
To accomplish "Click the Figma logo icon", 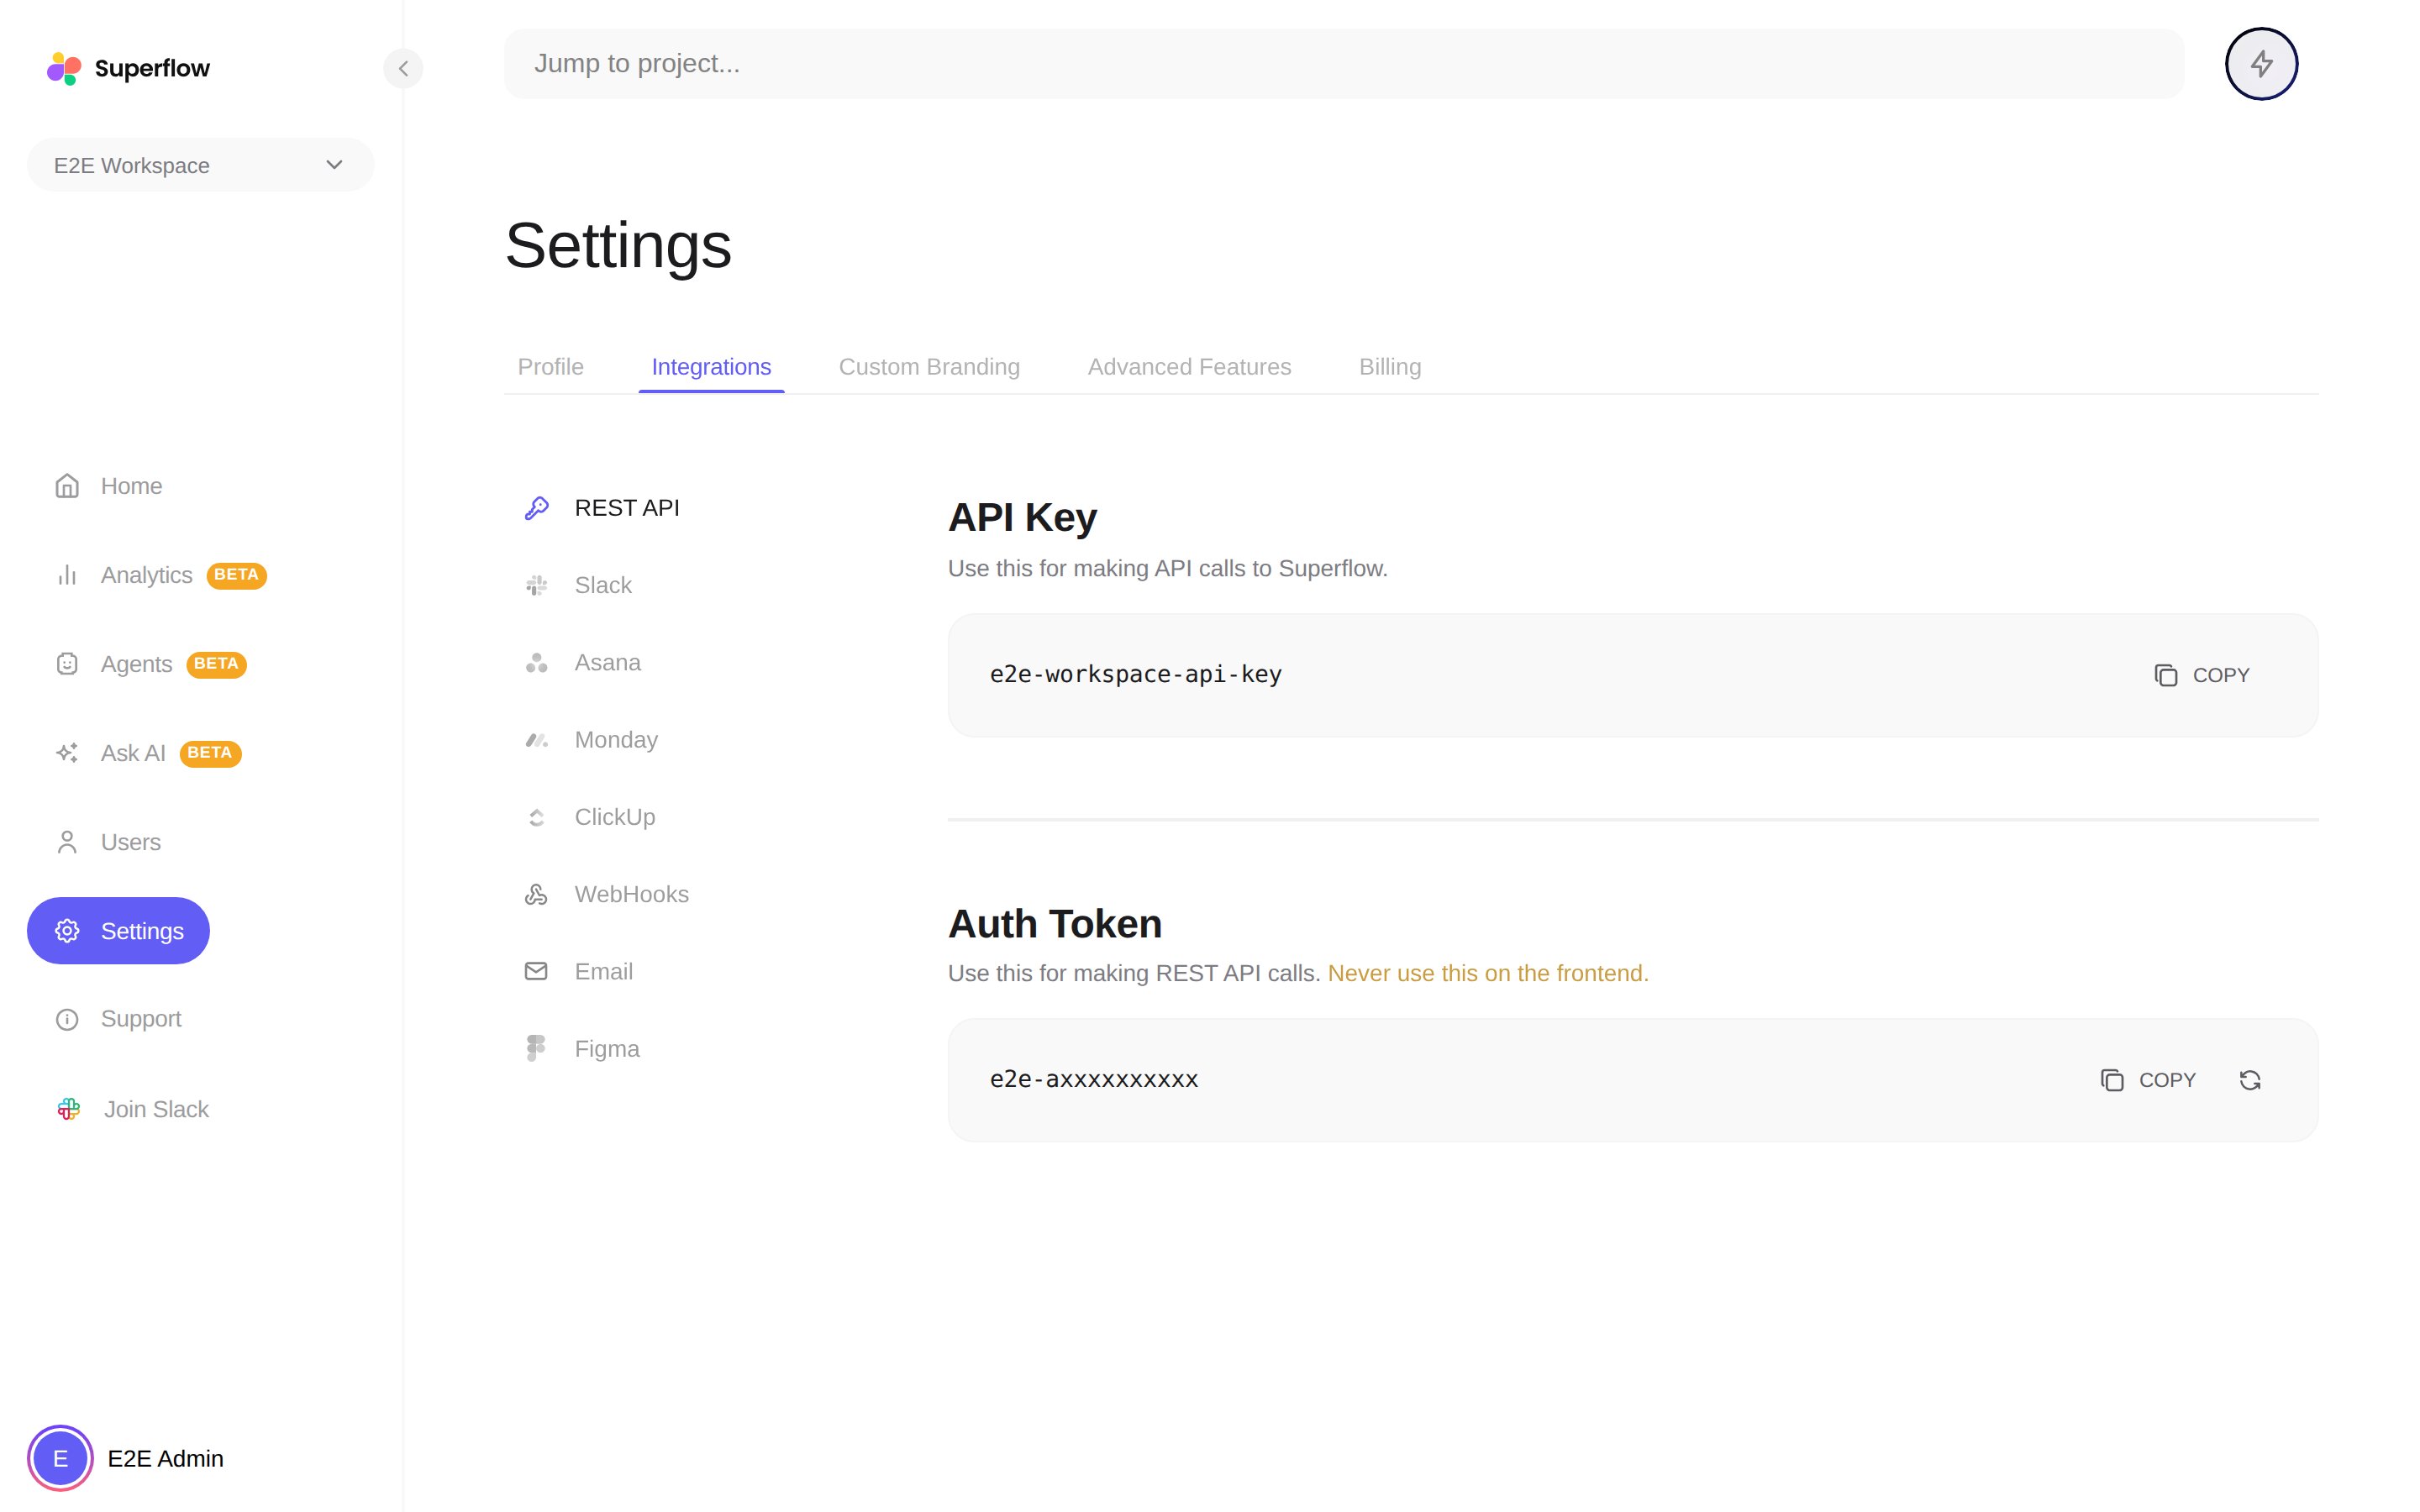I will click(x=537, y=1048).
